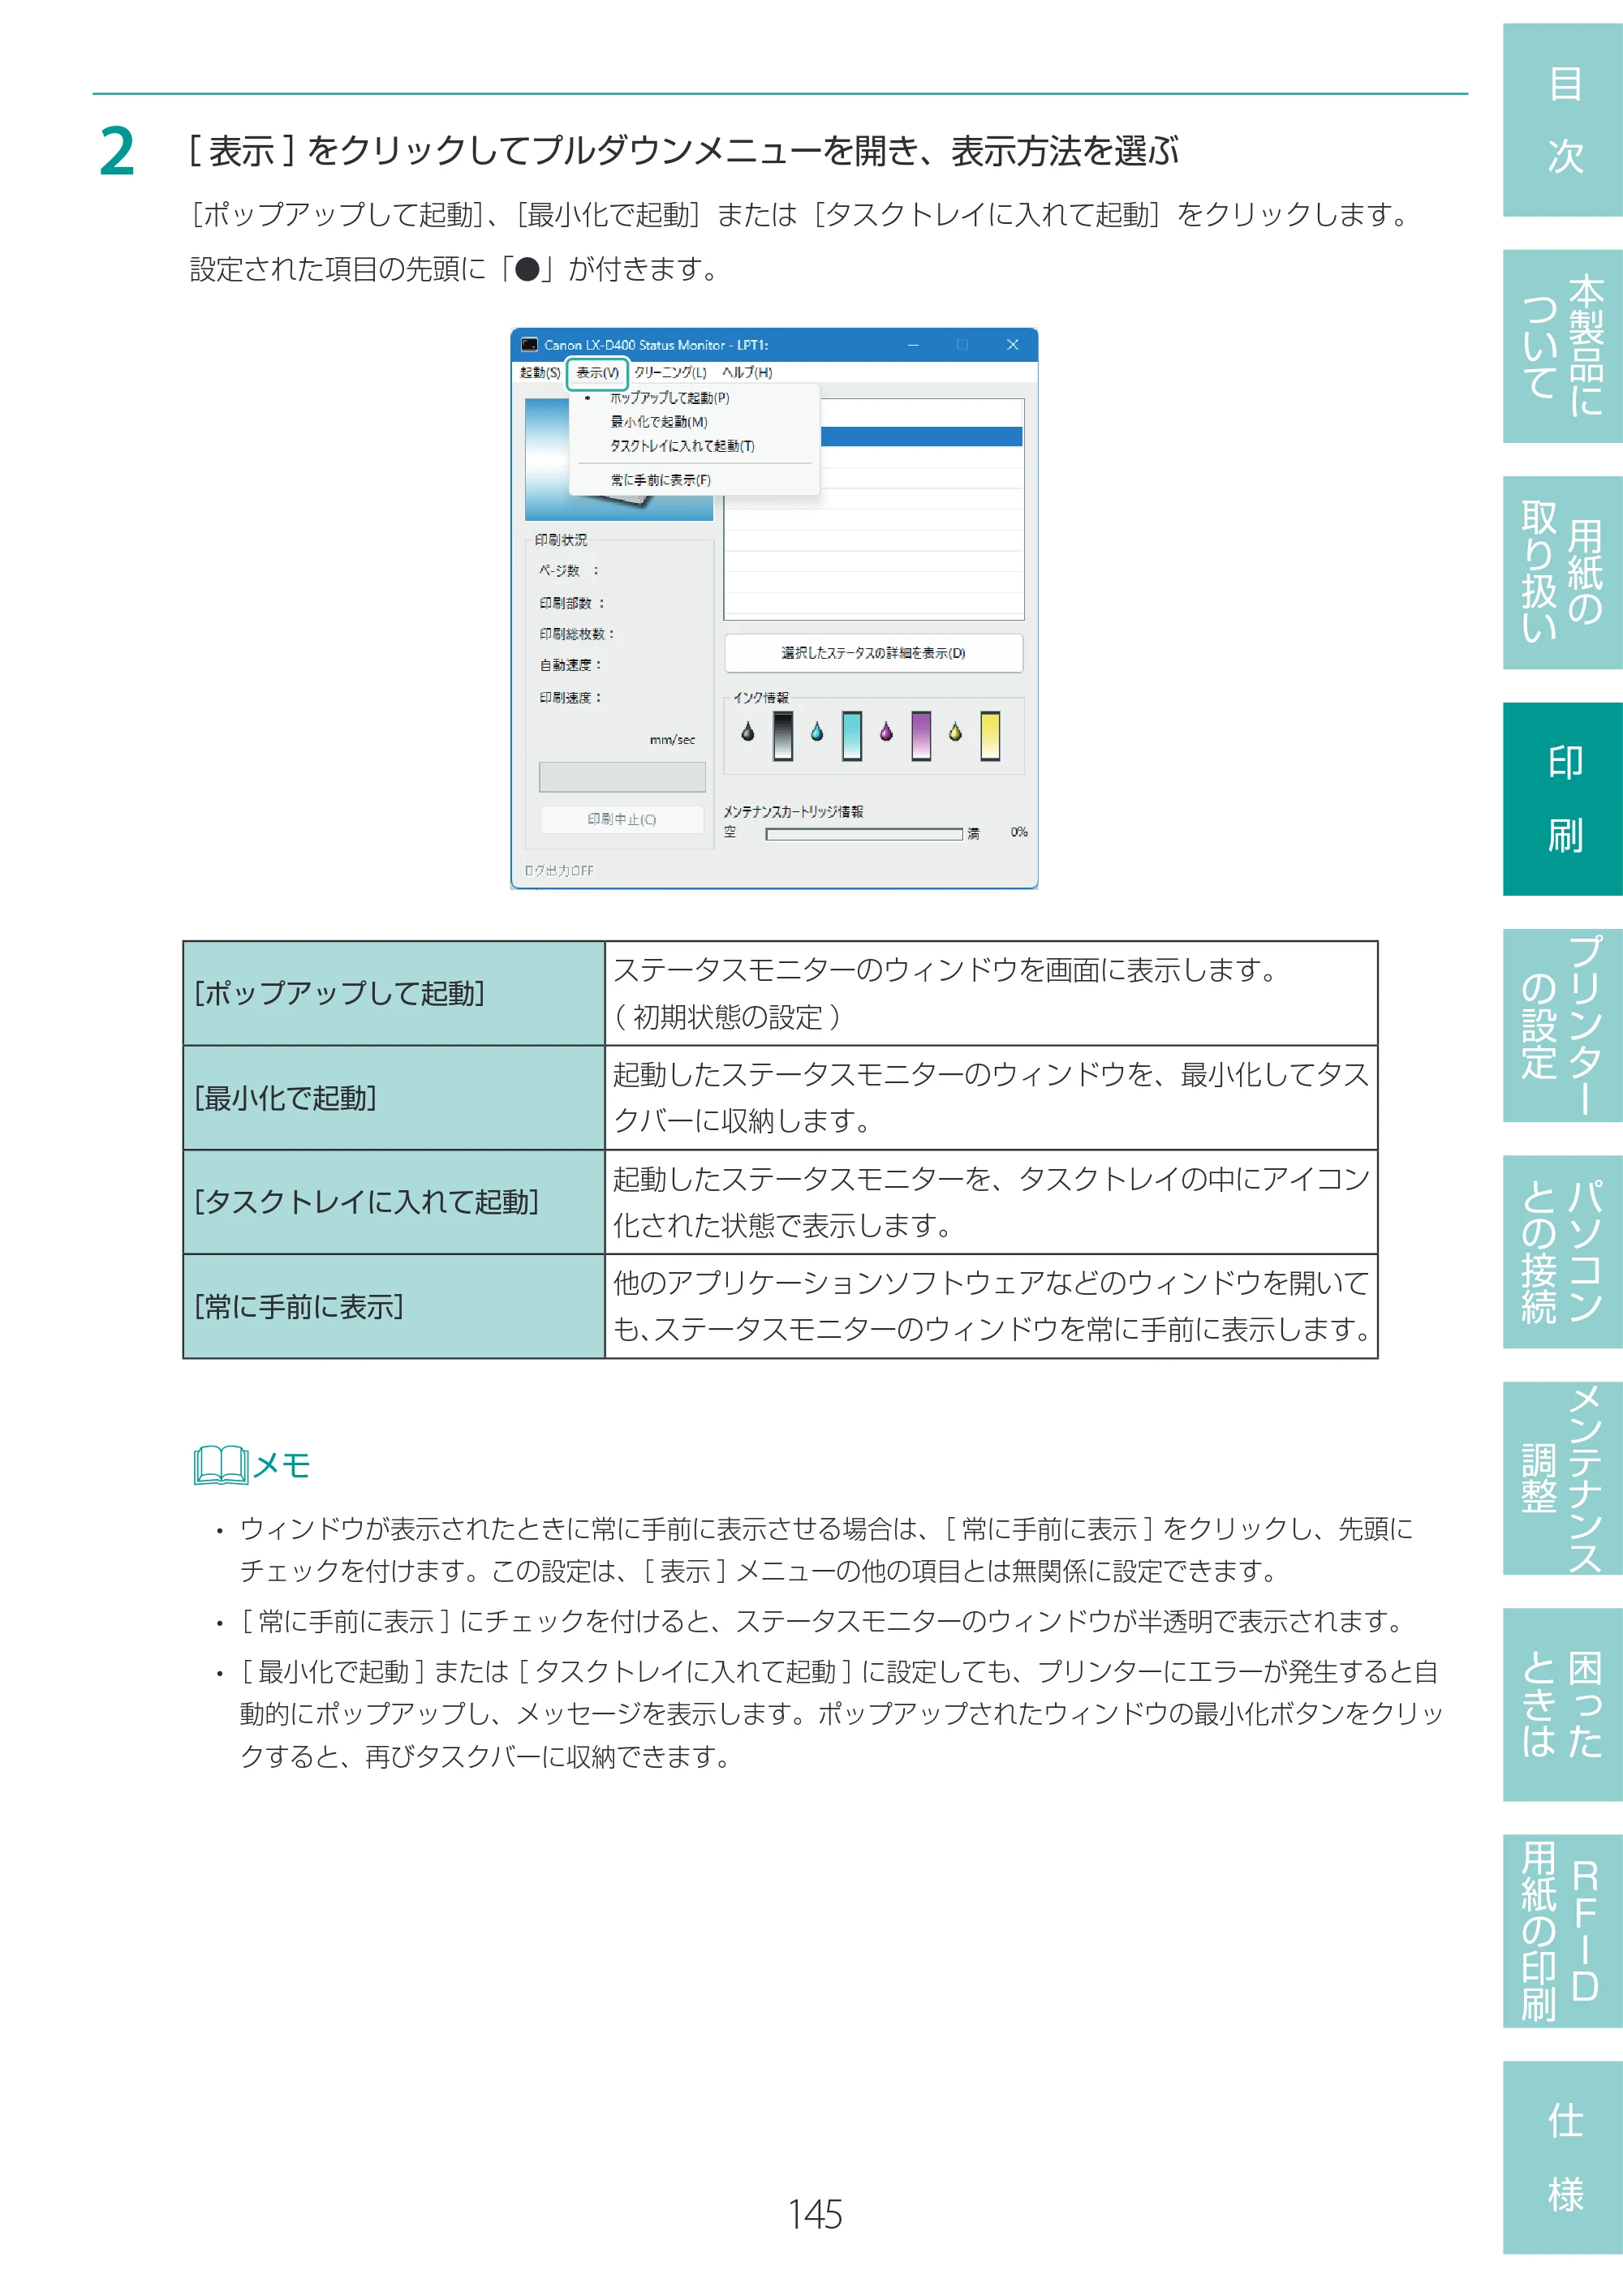Click ログ出力OFF status bar text
The width and height of the screenshot is (1623, 2296).
pos(559,871)
